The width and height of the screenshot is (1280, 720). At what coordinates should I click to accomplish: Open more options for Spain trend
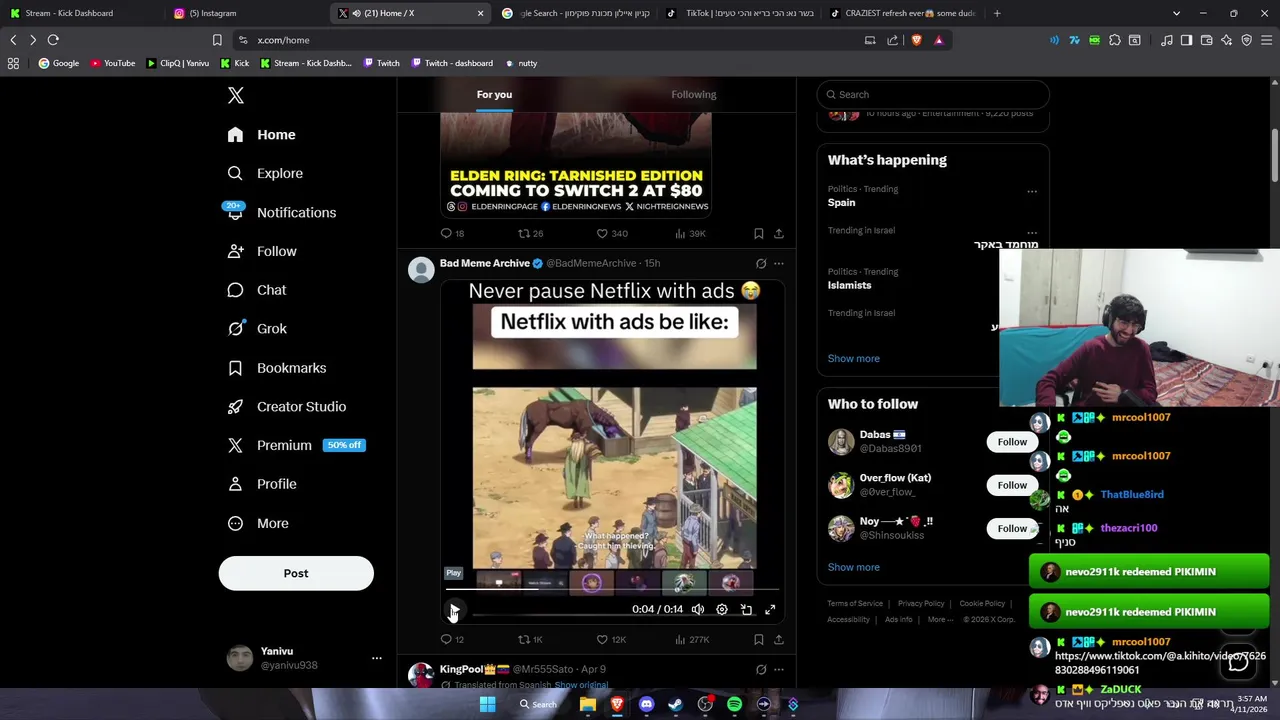coord(1032,191)
